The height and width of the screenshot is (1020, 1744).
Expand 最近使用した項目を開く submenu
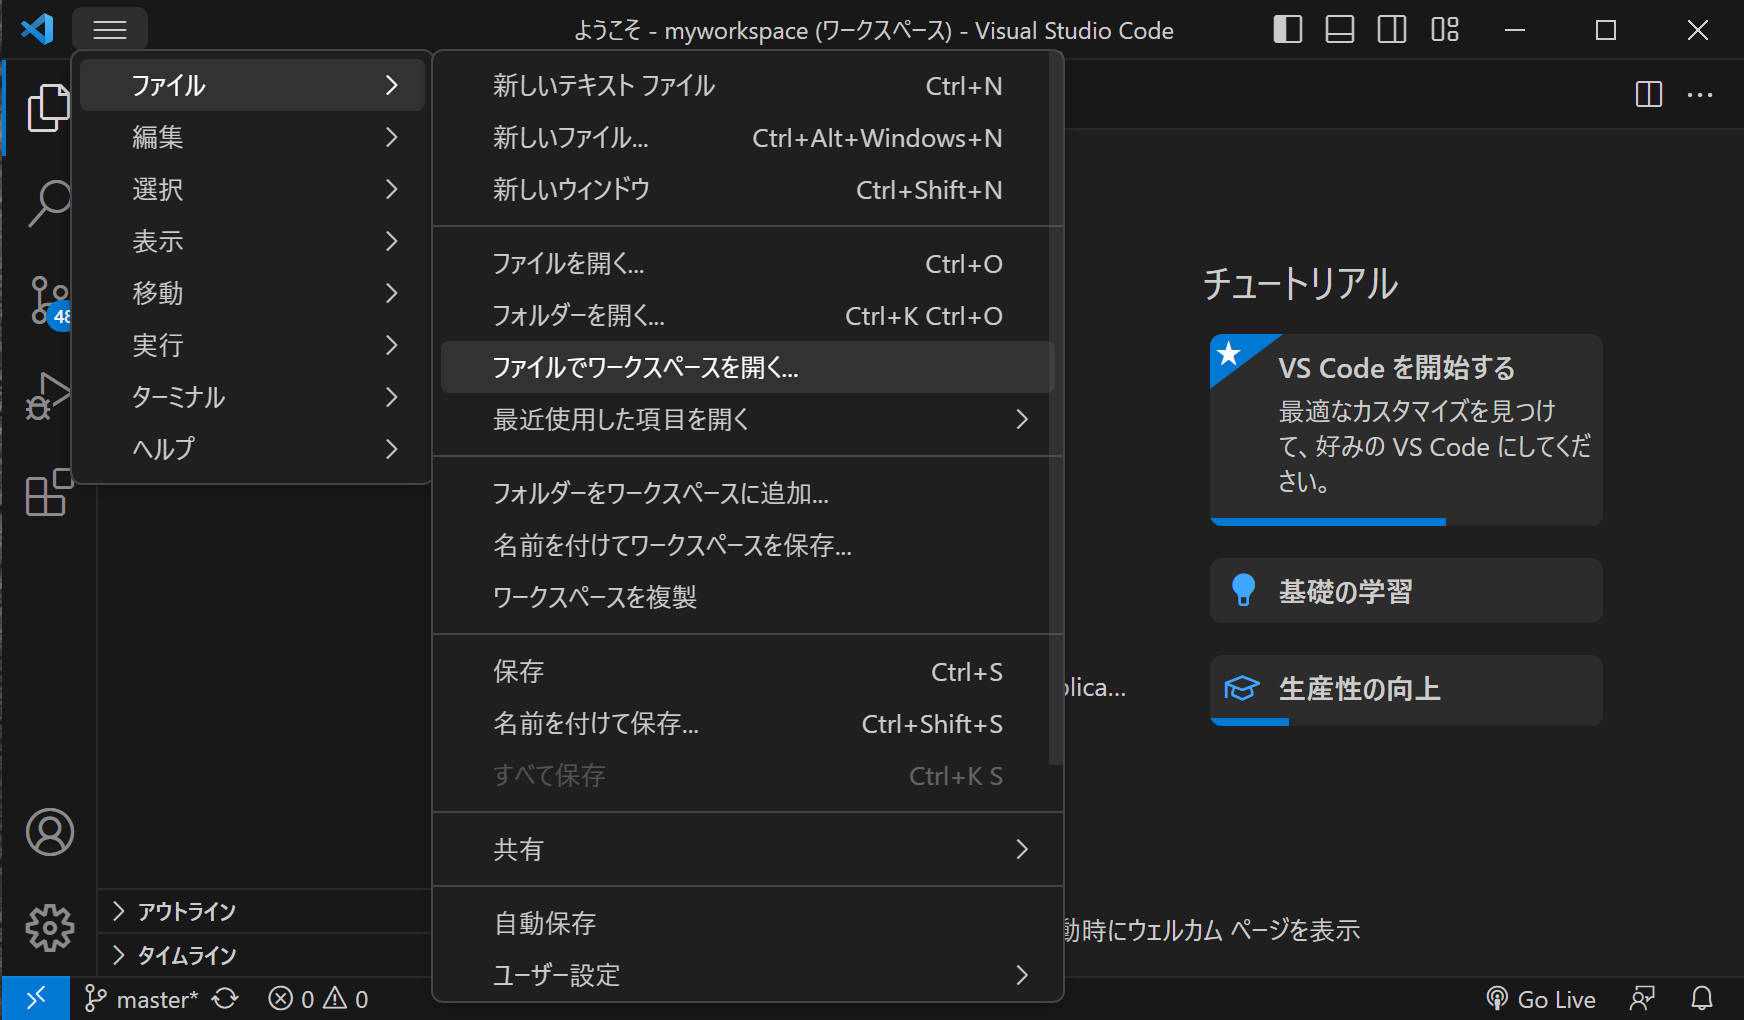747,420
